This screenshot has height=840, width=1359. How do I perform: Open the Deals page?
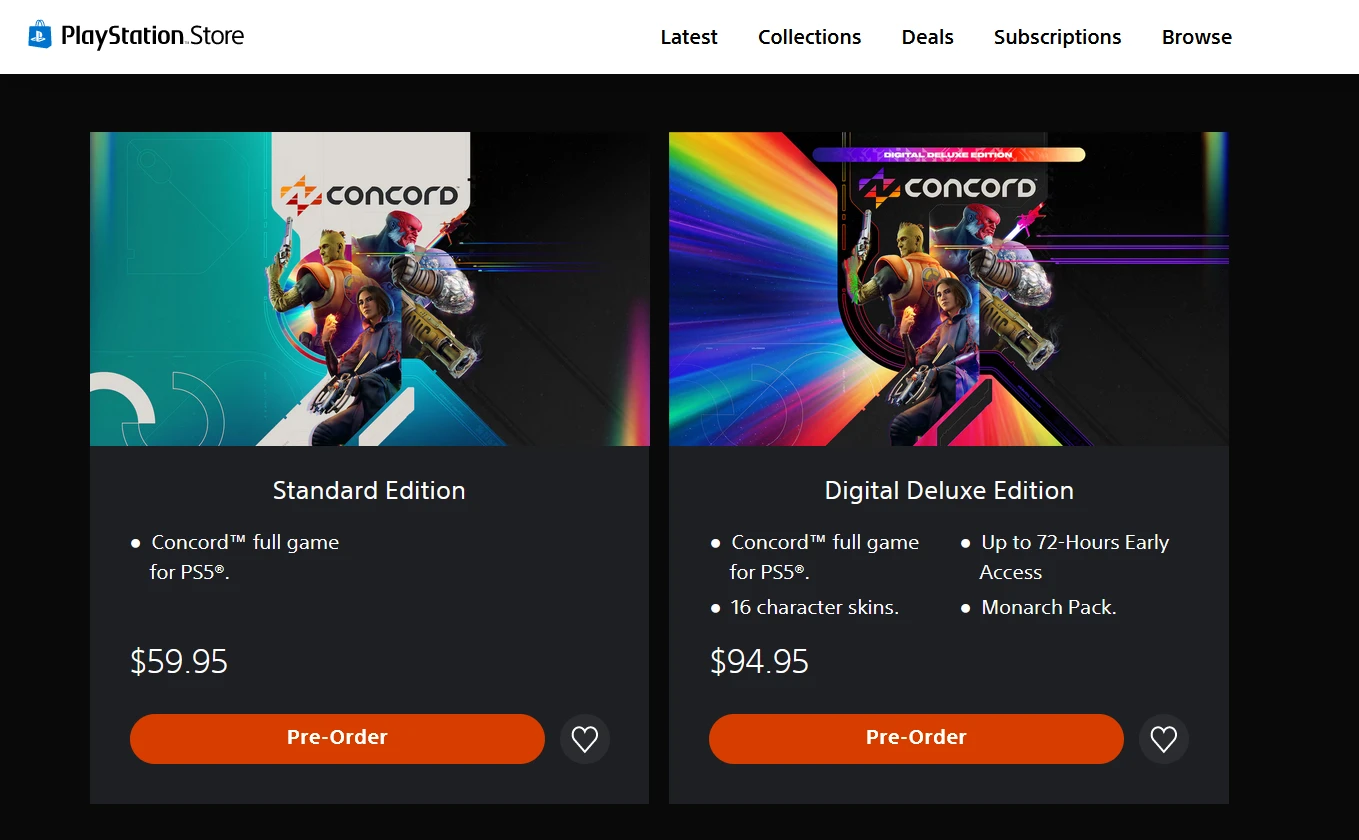point(927,37)
